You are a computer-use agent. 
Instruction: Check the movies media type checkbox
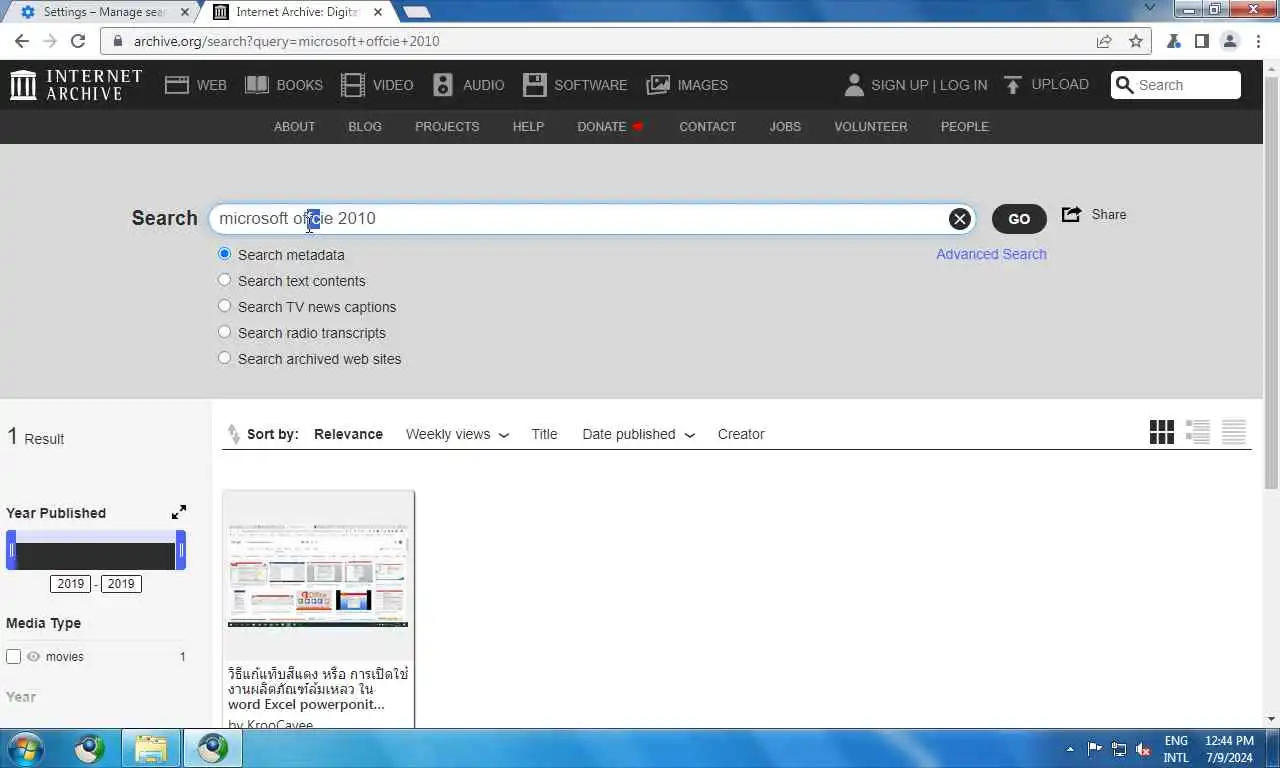pyautogui.click(x=13, y=657)
